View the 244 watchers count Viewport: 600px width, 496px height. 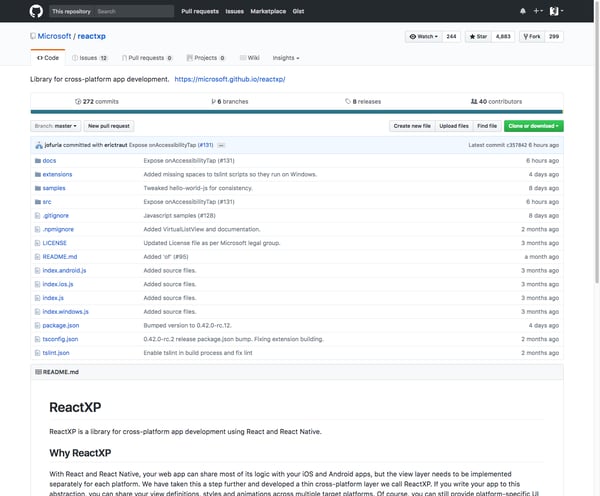pyautogui.click(x=451, y=36)
